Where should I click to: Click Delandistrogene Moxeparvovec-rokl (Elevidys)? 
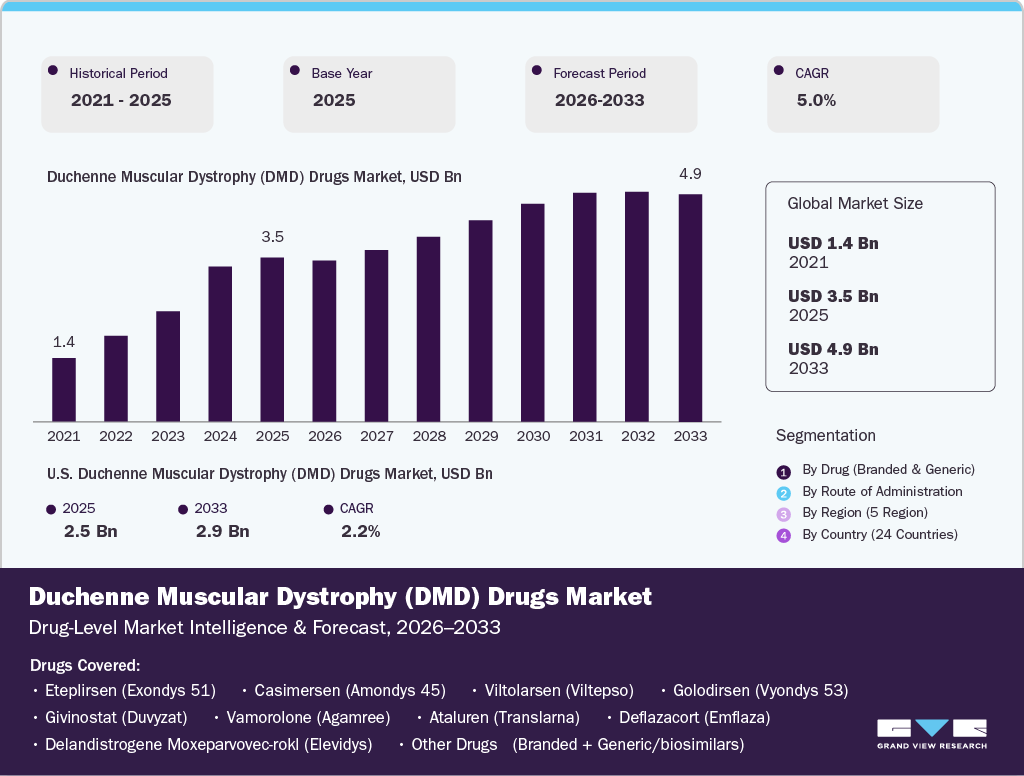click(208, 744)
